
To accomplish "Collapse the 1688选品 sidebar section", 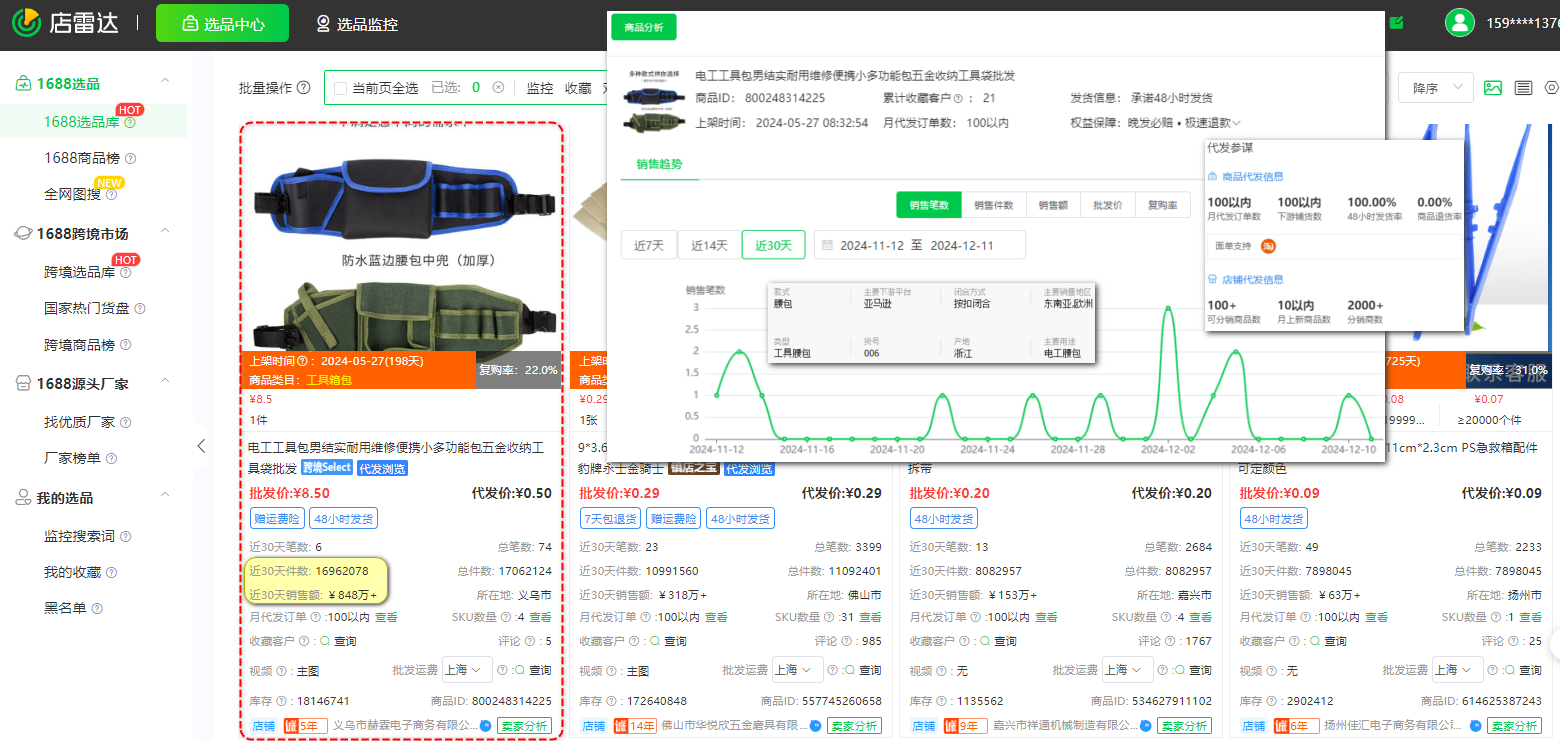I will pos(165,80).
